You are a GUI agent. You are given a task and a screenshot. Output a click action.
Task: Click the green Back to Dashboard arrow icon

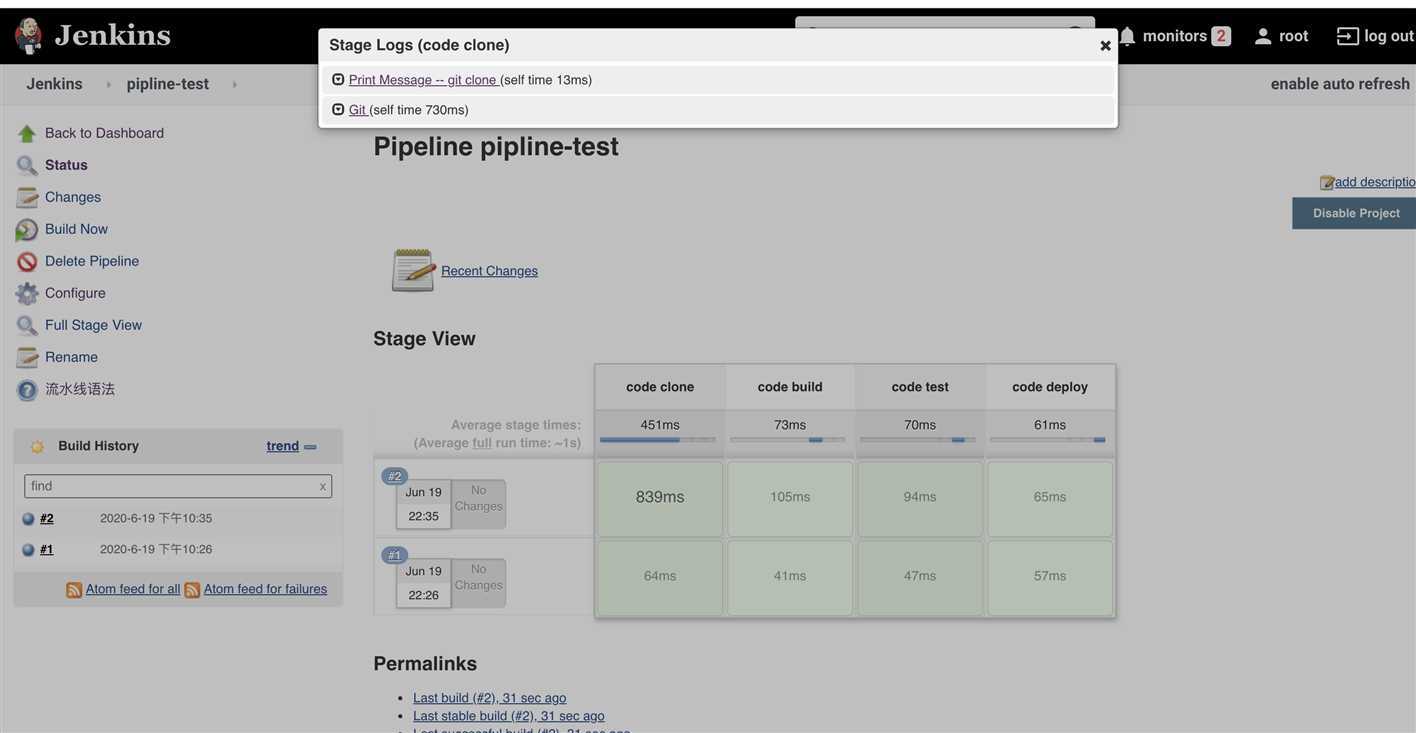(x=27, y=134)
